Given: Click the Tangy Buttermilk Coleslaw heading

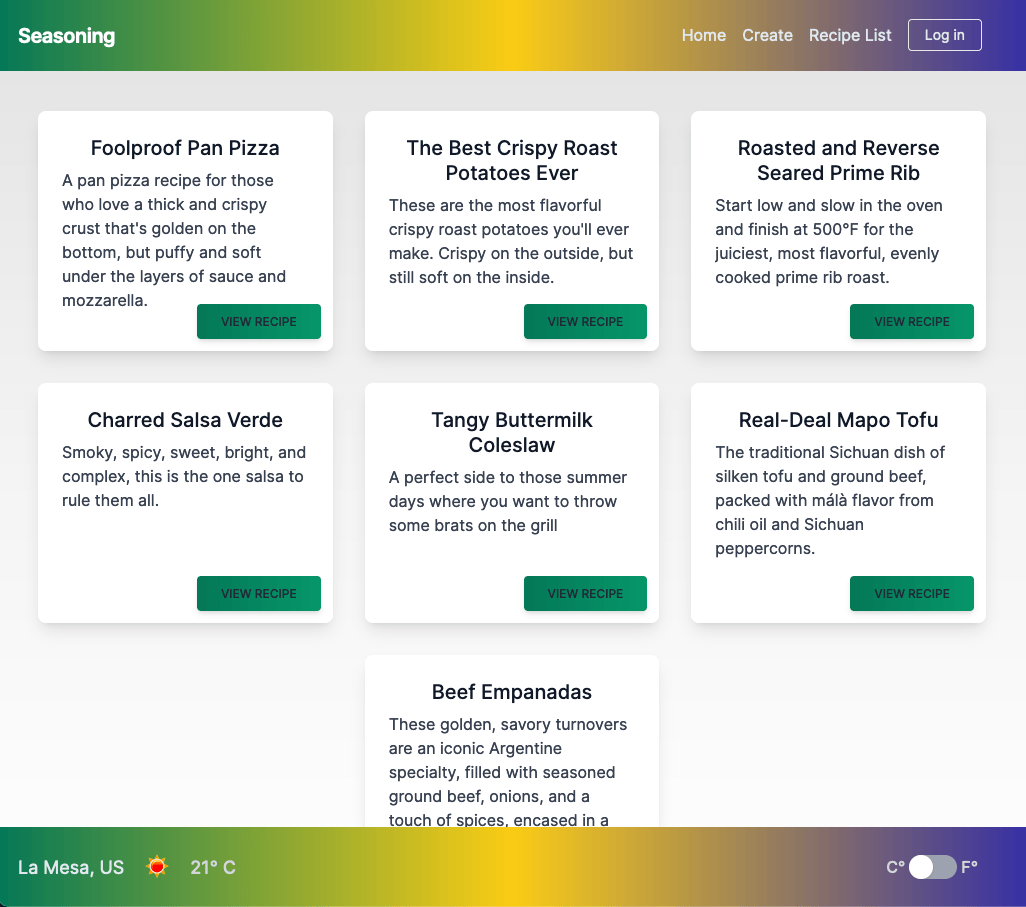Looking at the screenshot, I should 512,432.
